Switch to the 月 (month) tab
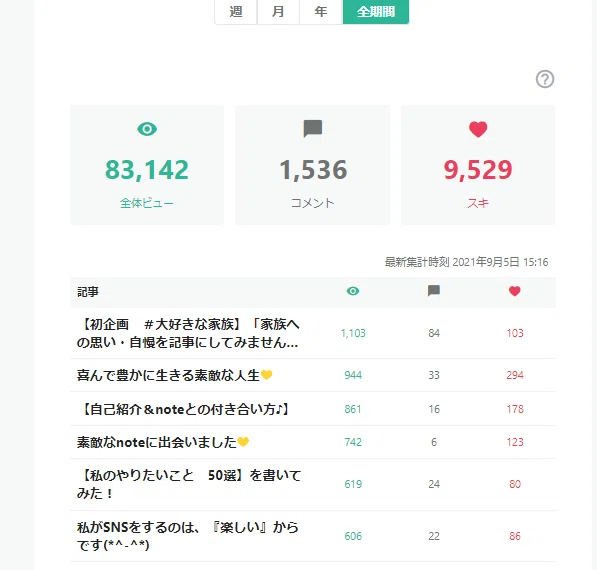 click(x=278, y=11)
